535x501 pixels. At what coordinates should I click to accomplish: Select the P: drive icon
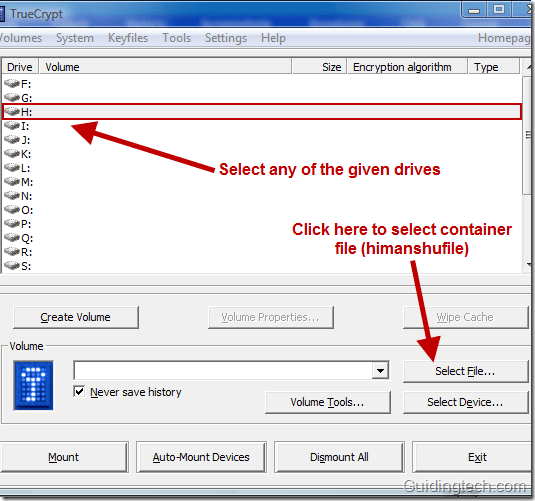click(x=12, y=224)
